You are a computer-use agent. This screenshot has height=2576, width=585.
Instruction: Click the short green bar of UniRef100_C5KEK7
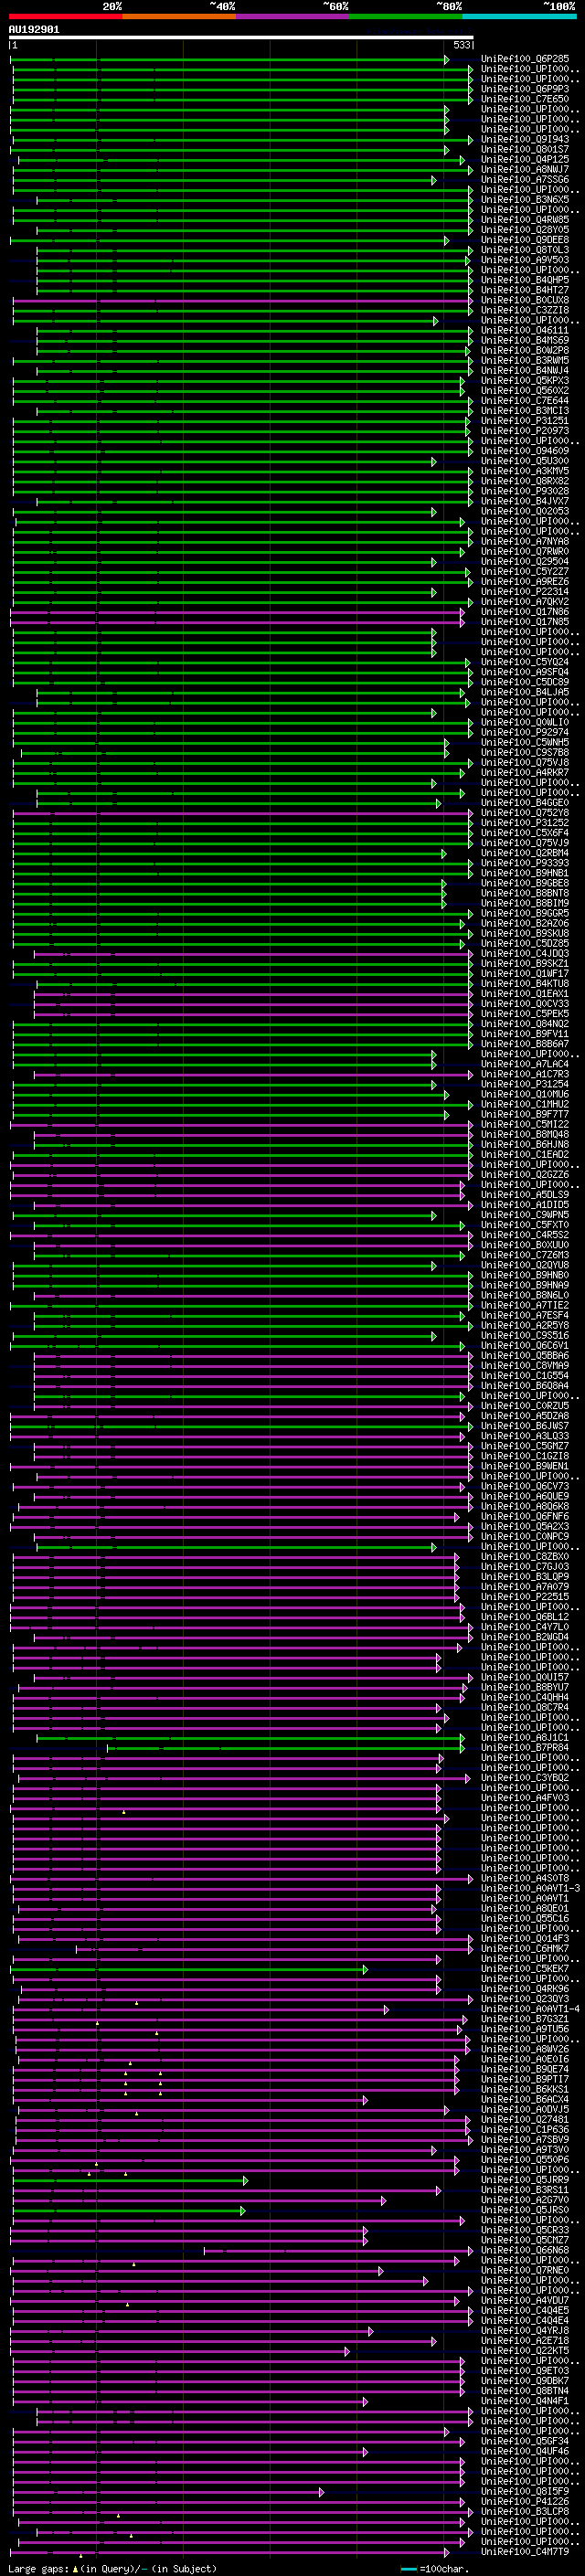click(189, 1969)
